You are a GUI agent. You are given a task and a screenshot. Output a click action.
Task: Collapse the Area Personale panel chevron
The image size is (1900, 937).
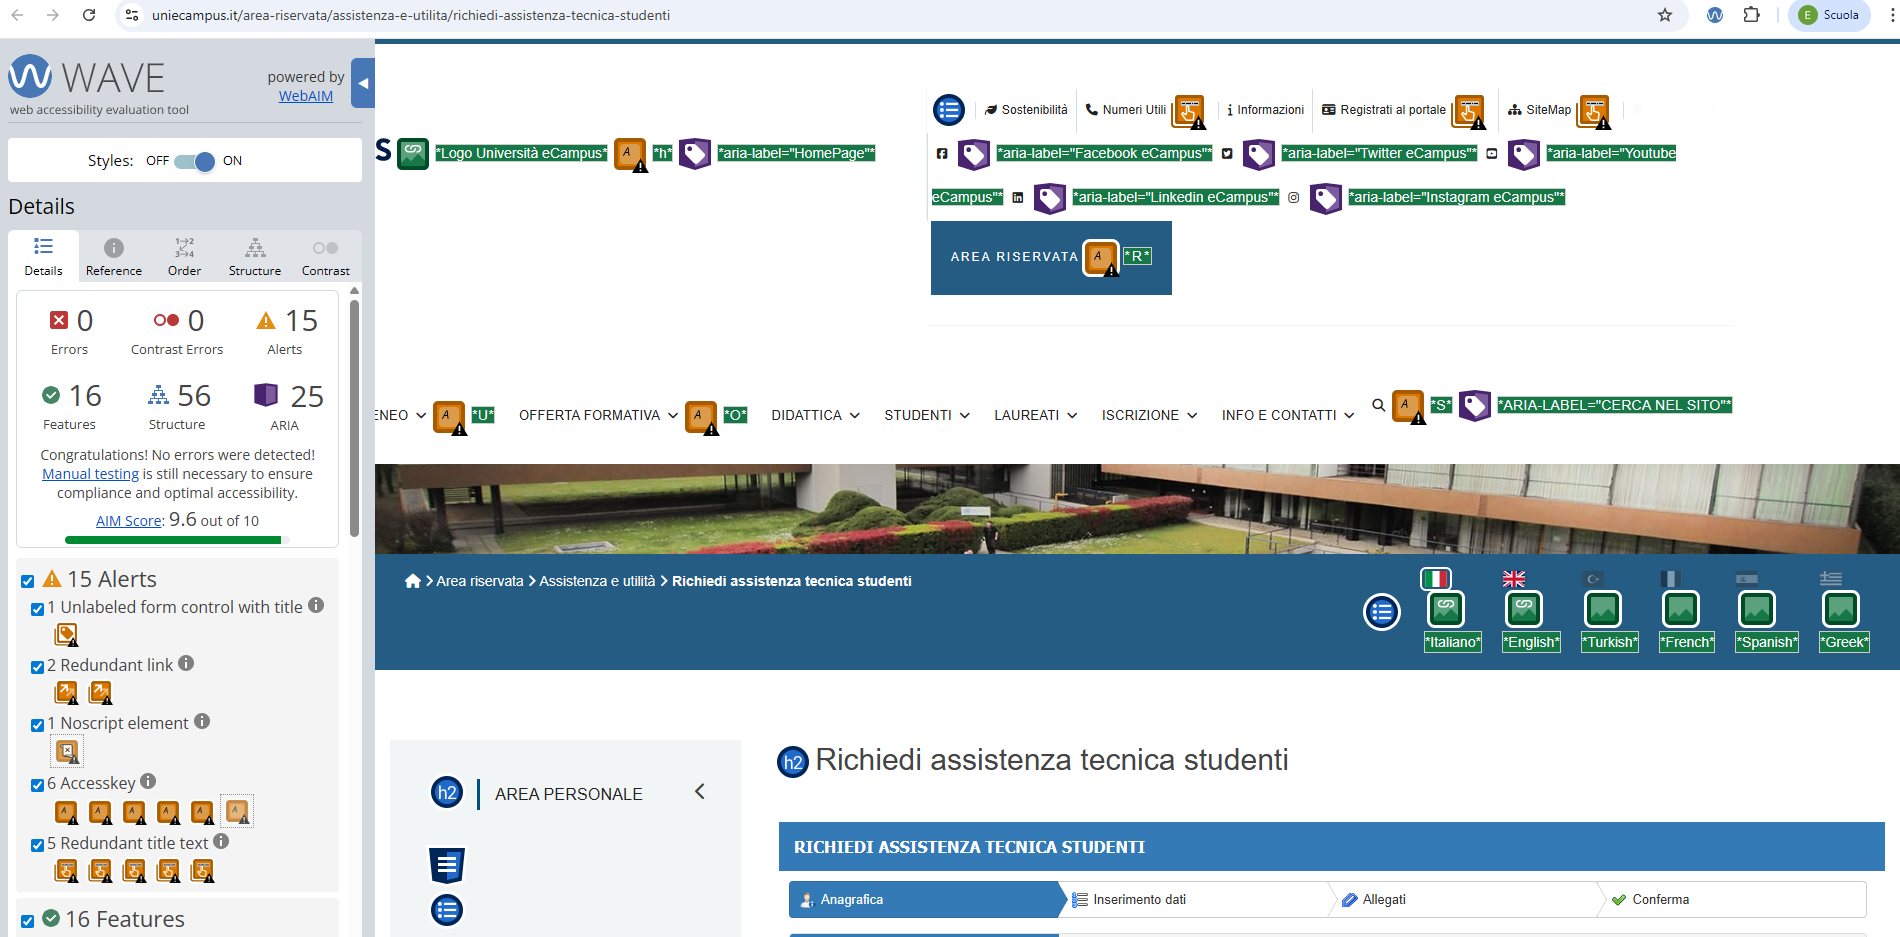click(699, 792)
